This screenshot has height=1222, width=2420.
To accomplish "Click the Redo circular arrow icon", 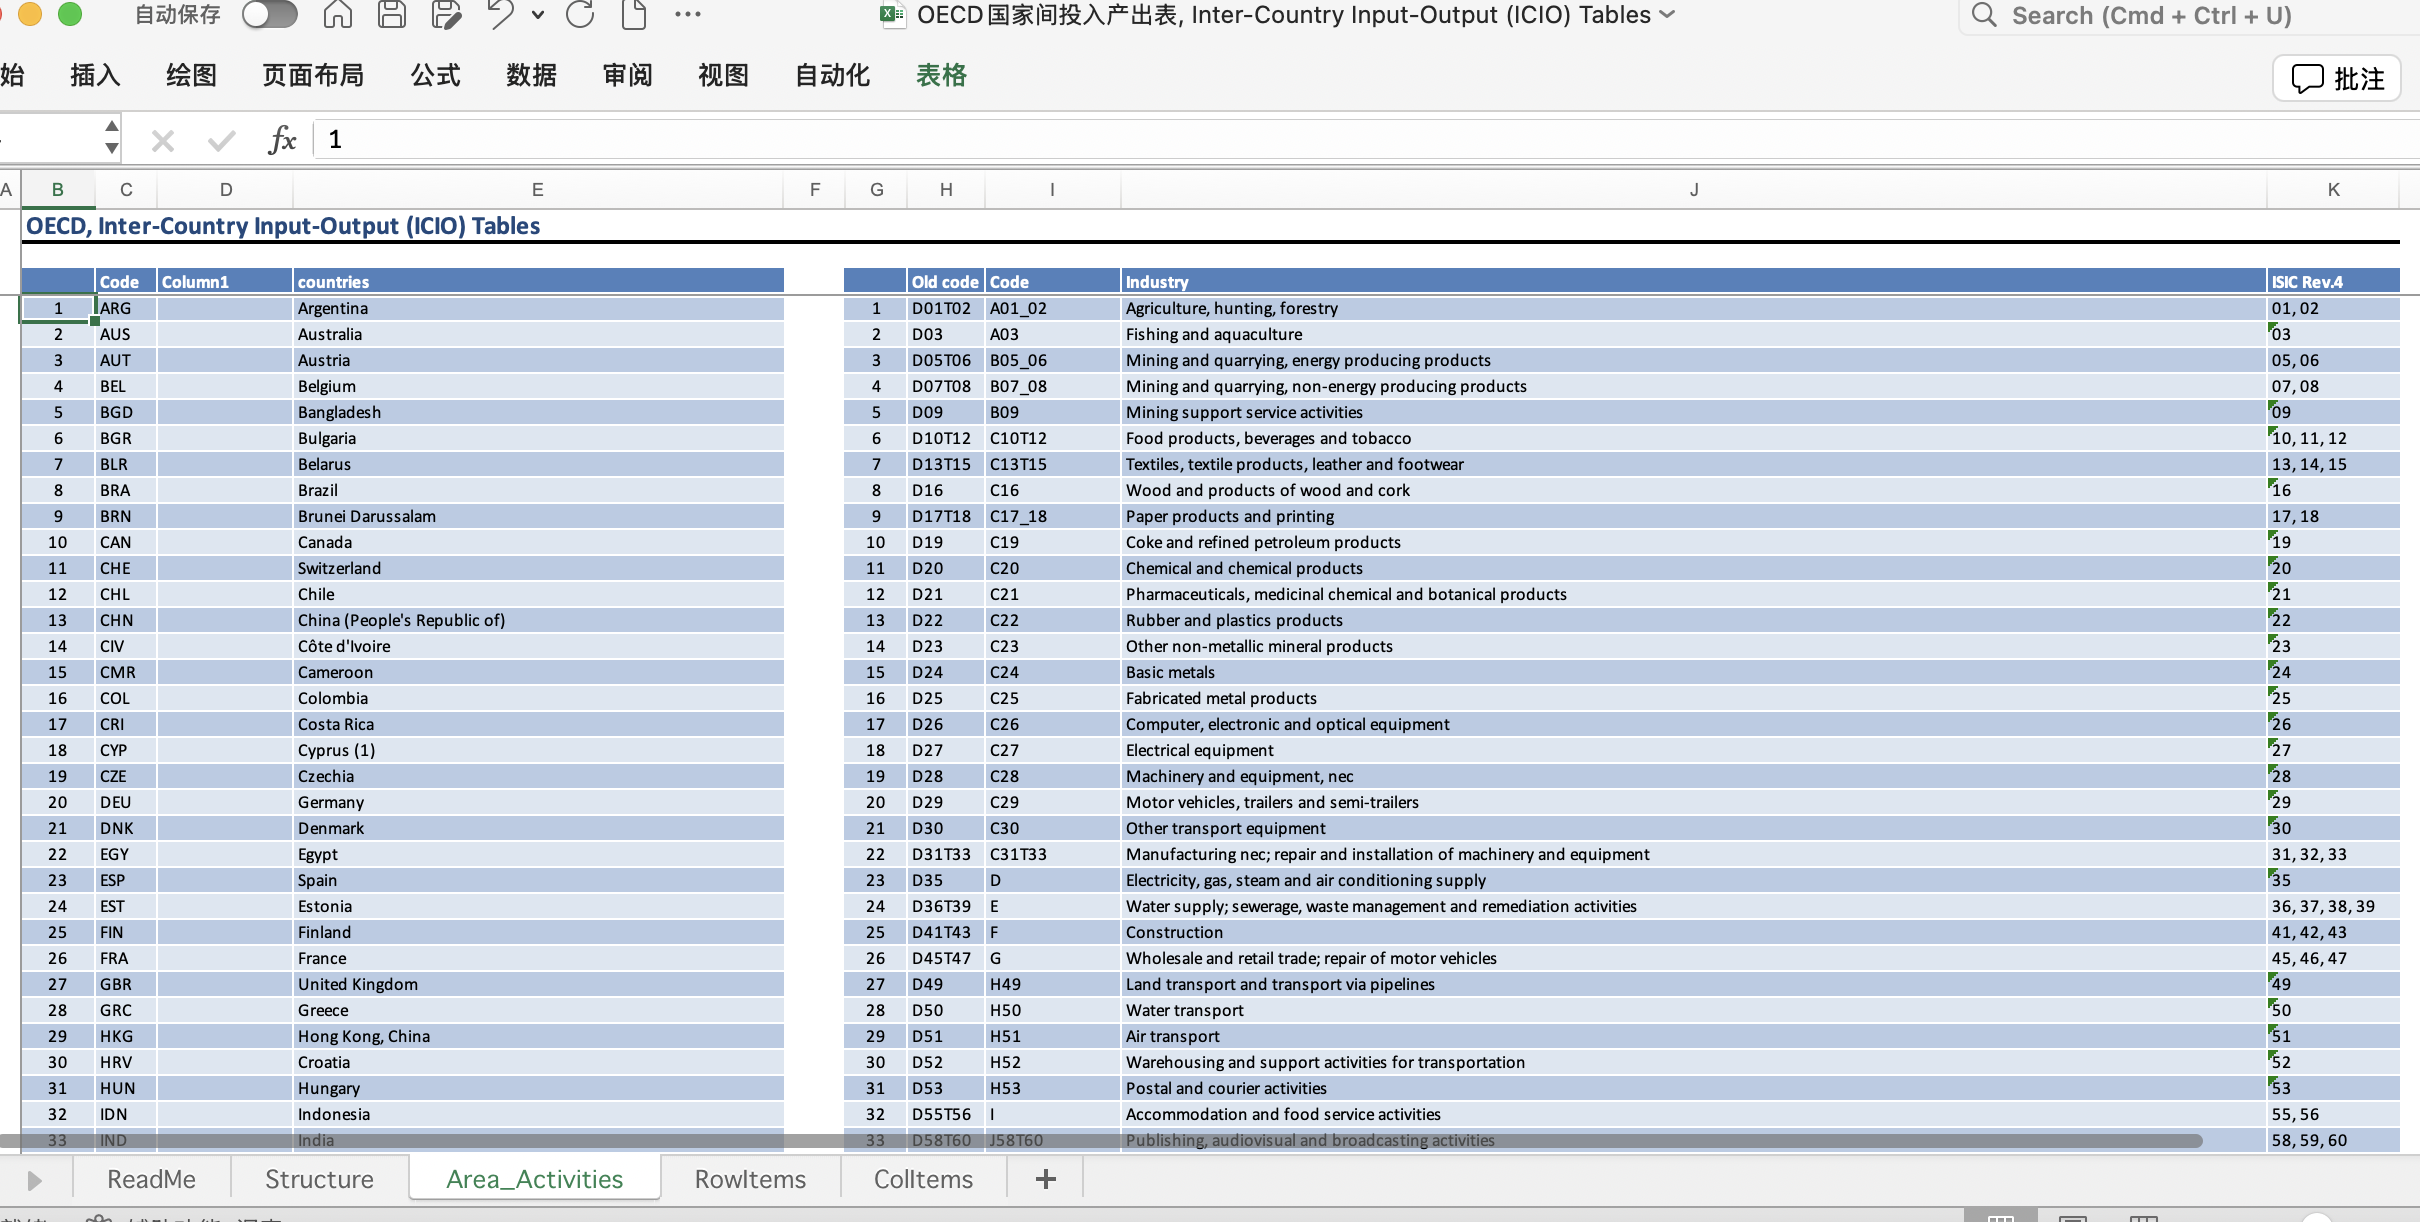I will tap(580, 14).
